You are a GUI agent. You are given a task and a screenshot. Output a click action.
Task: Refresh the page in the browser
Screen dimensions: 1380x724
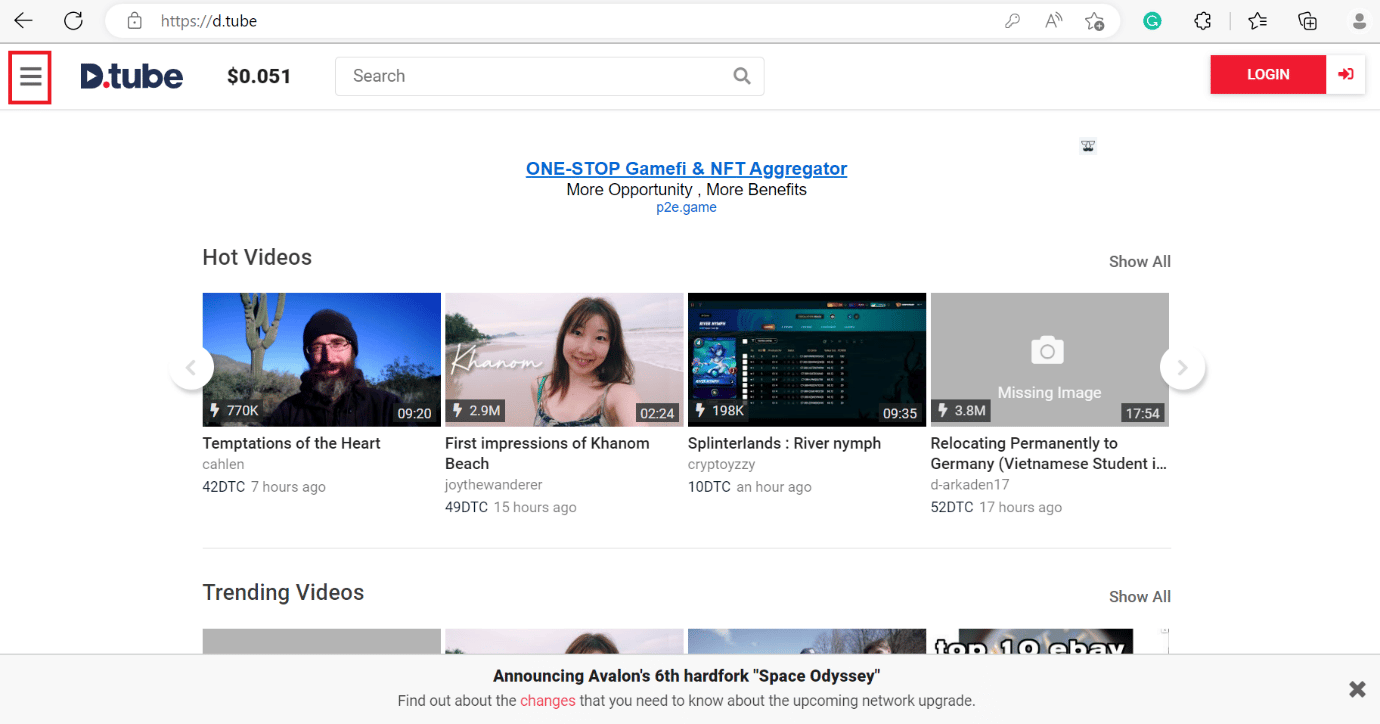pos(73,20)
